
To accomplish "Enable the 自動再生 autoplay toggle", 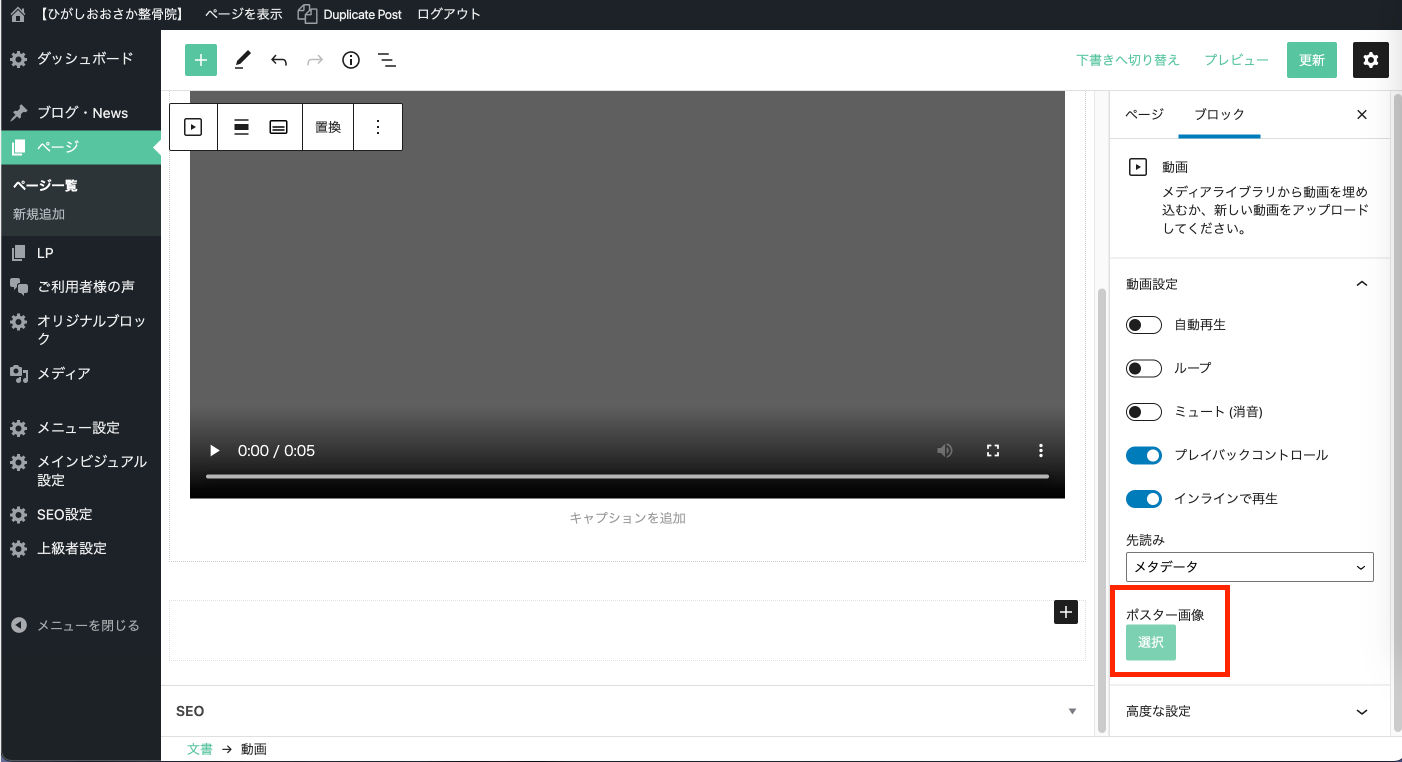I will [1144, 325].
